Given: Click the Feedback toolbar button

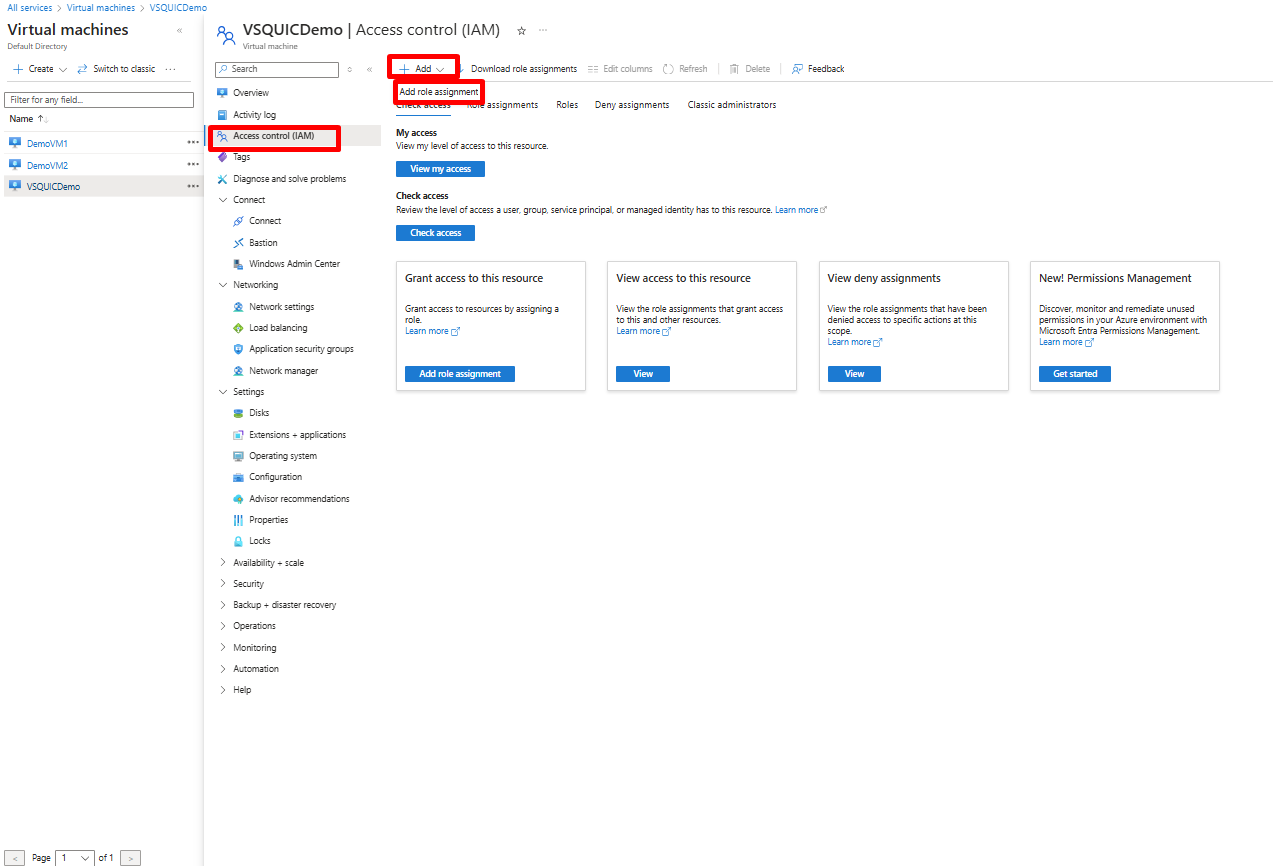Looking at the screenshot, I should coord(818,69).
